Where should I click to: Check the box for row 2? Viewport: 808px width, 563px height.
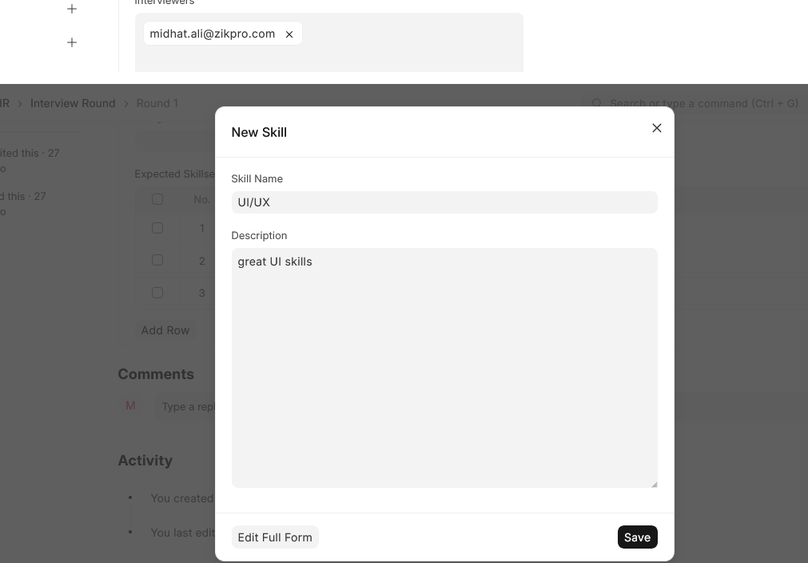[x=158, y=261]
